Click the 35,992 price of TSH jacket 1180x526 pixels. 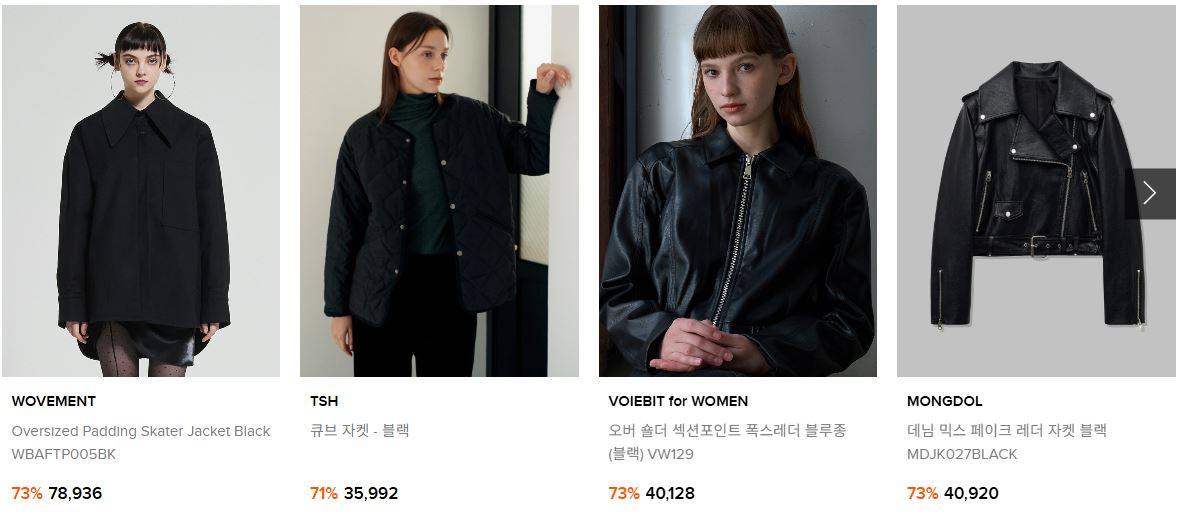tap(371, 494)
